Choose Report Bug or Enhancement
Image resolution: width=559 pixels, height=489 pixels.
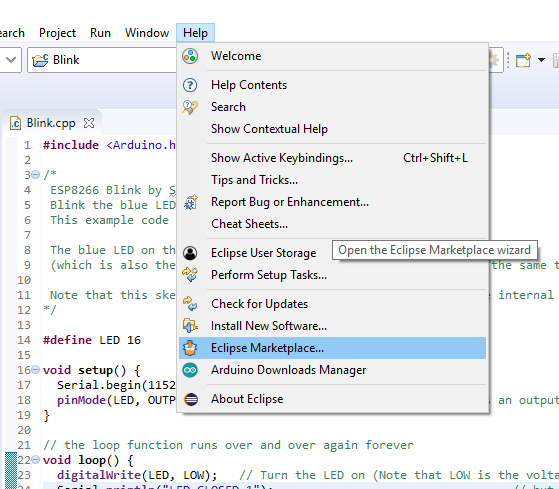pyautogui.click(x=332, y=202)
